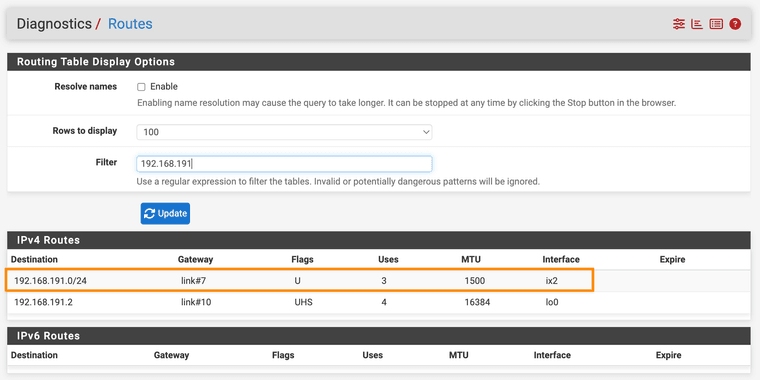The height and width of the screenshot is (380, 760).
Task: Open the red help question-mark icon
Action: click(735, 24)
